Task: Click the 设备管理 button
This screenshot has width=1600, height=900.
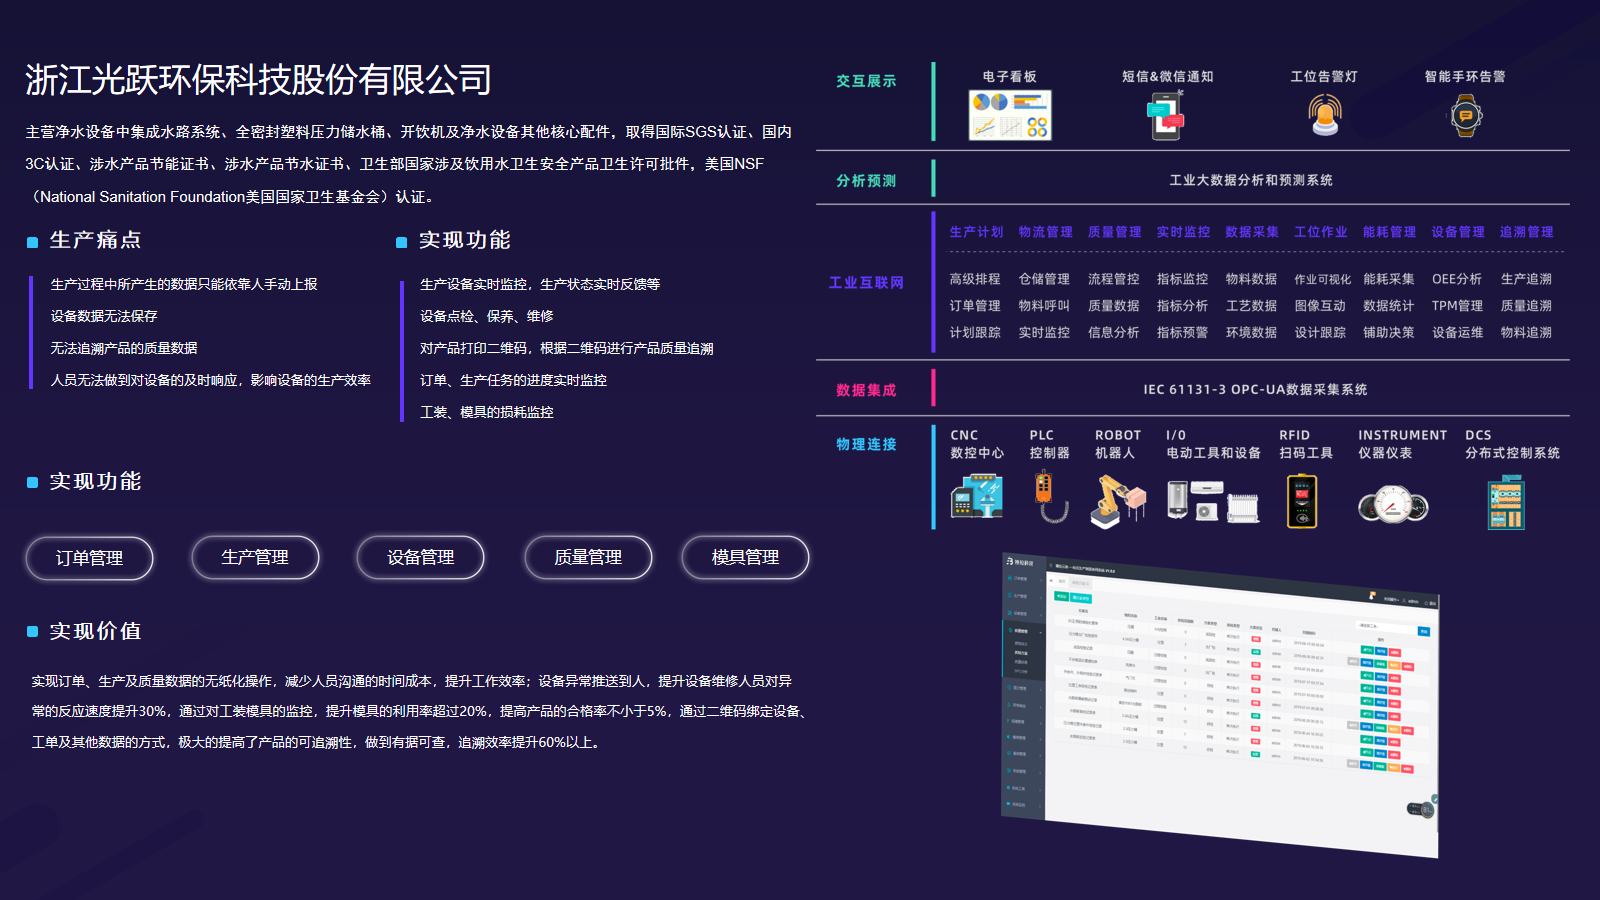Action: (x=420, y=558)
